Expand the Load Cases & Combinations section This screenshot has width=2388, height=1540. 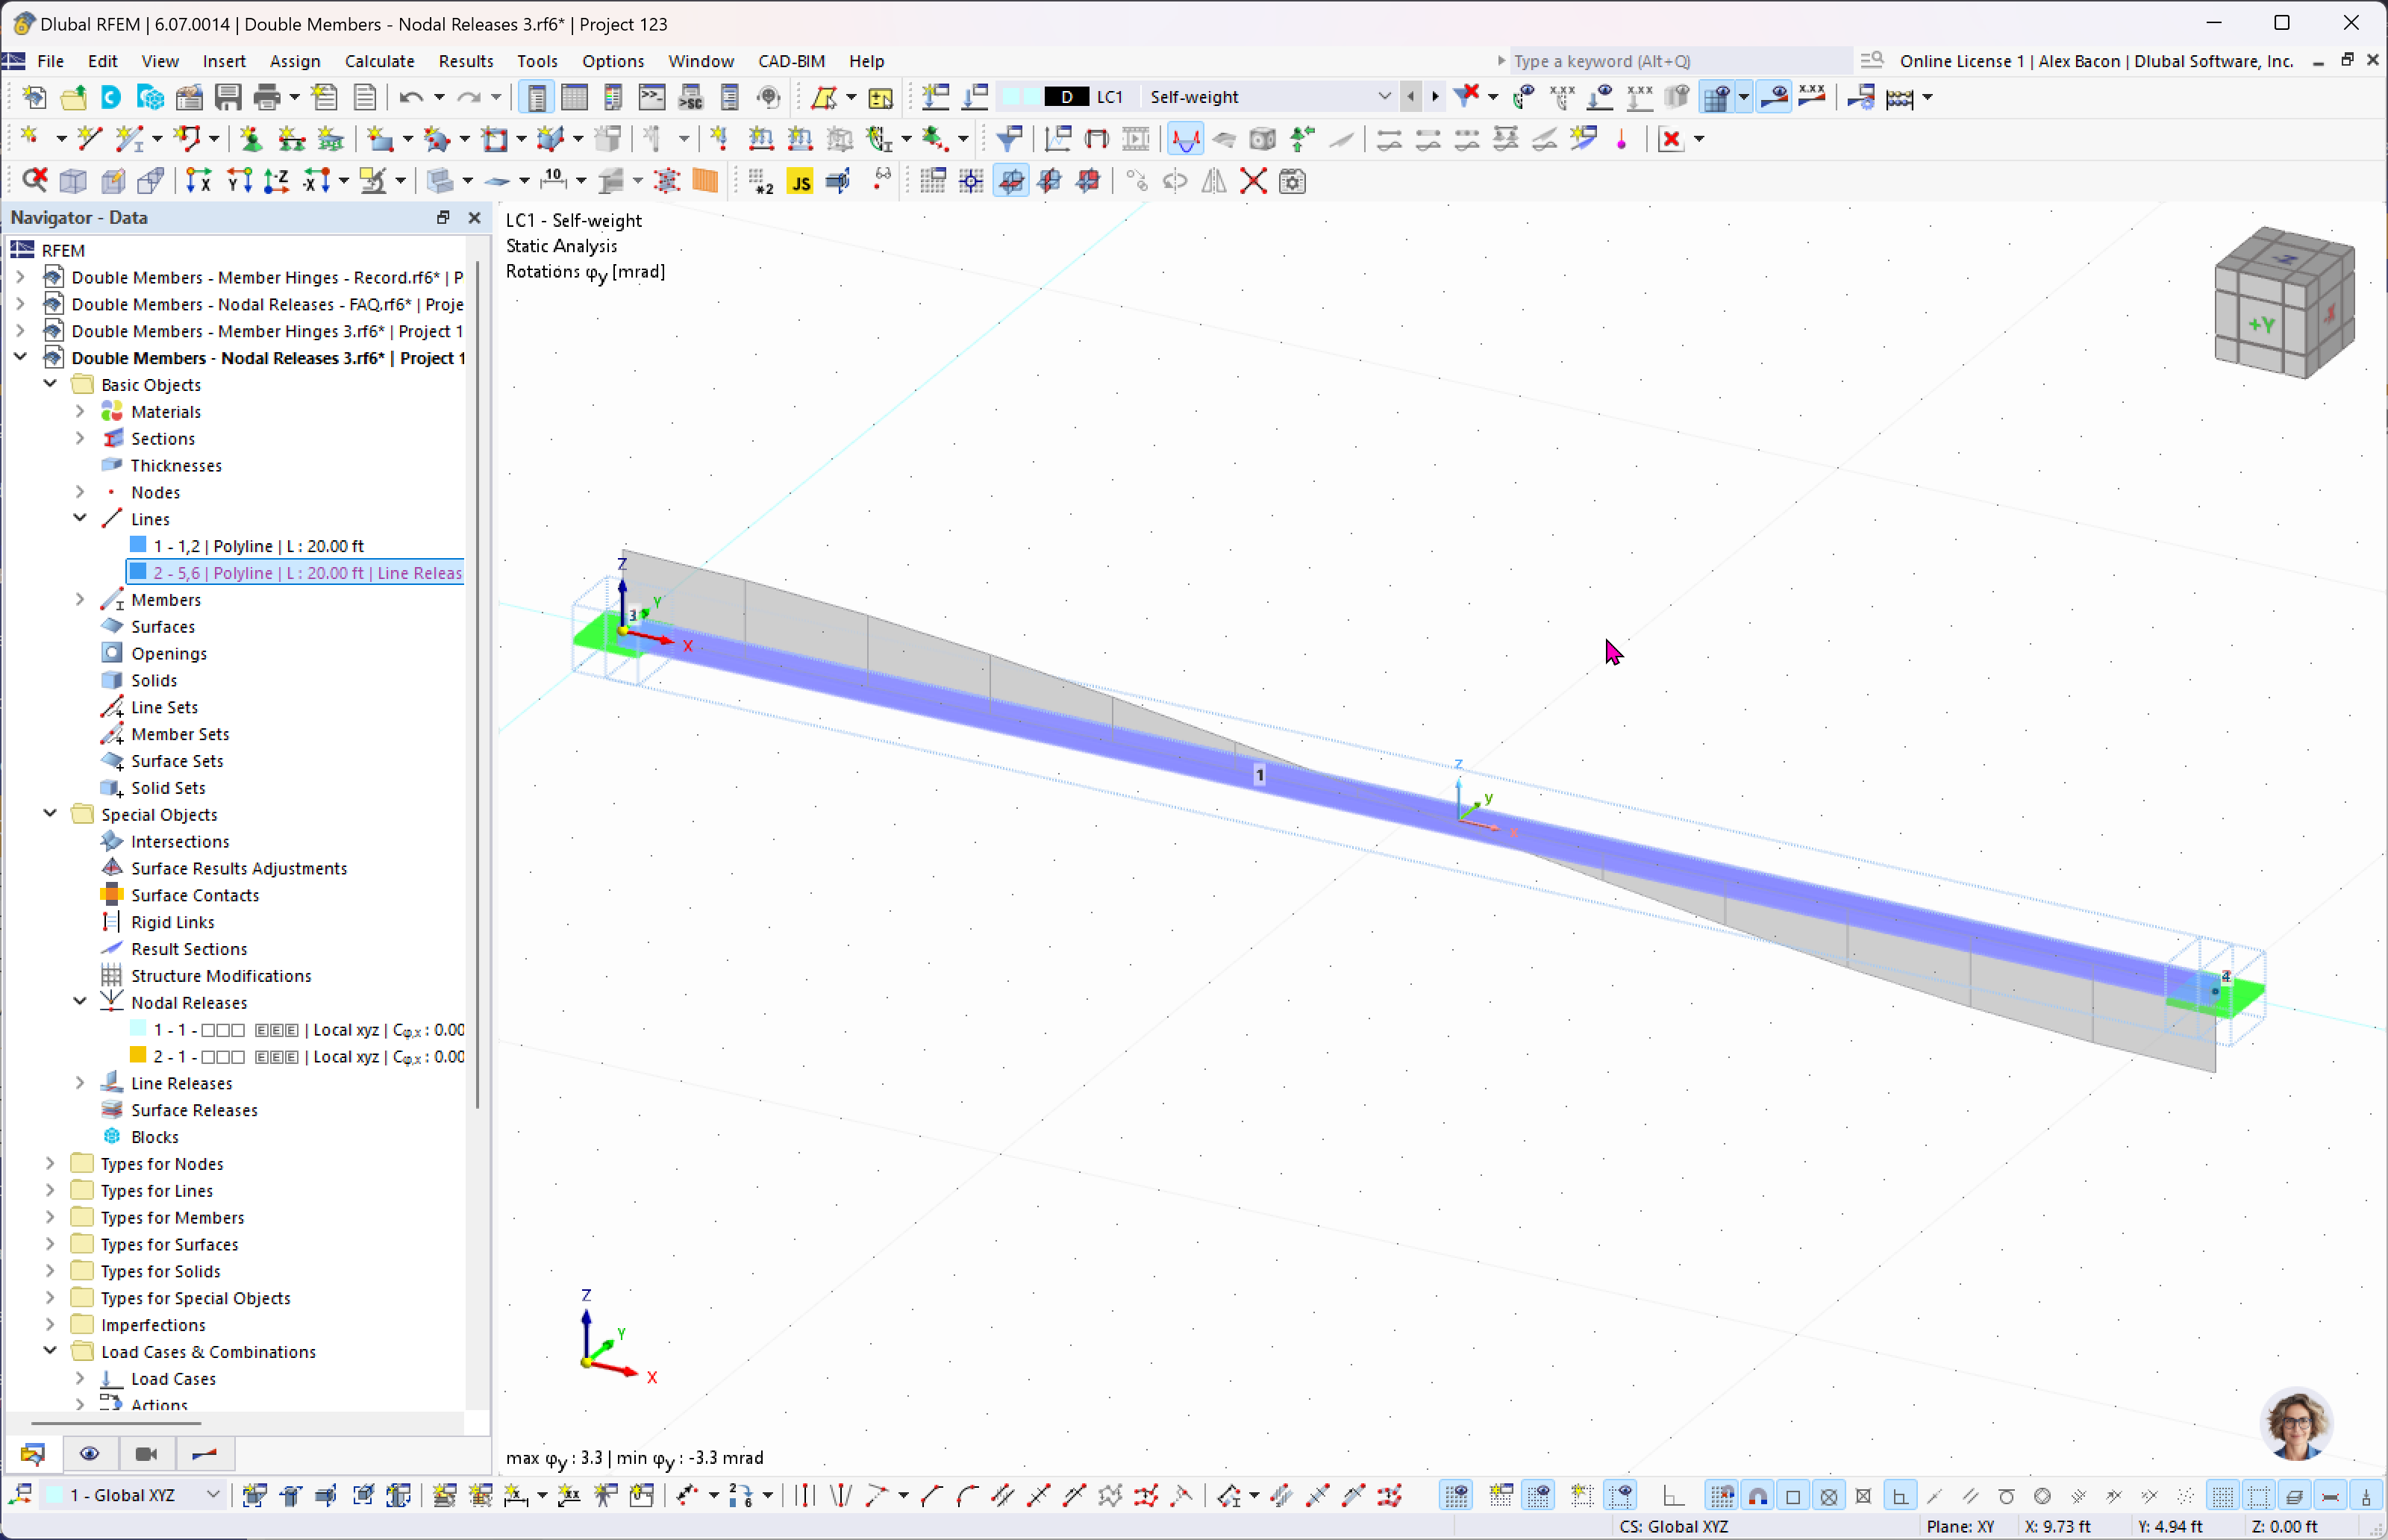[x=49, y=1352]
